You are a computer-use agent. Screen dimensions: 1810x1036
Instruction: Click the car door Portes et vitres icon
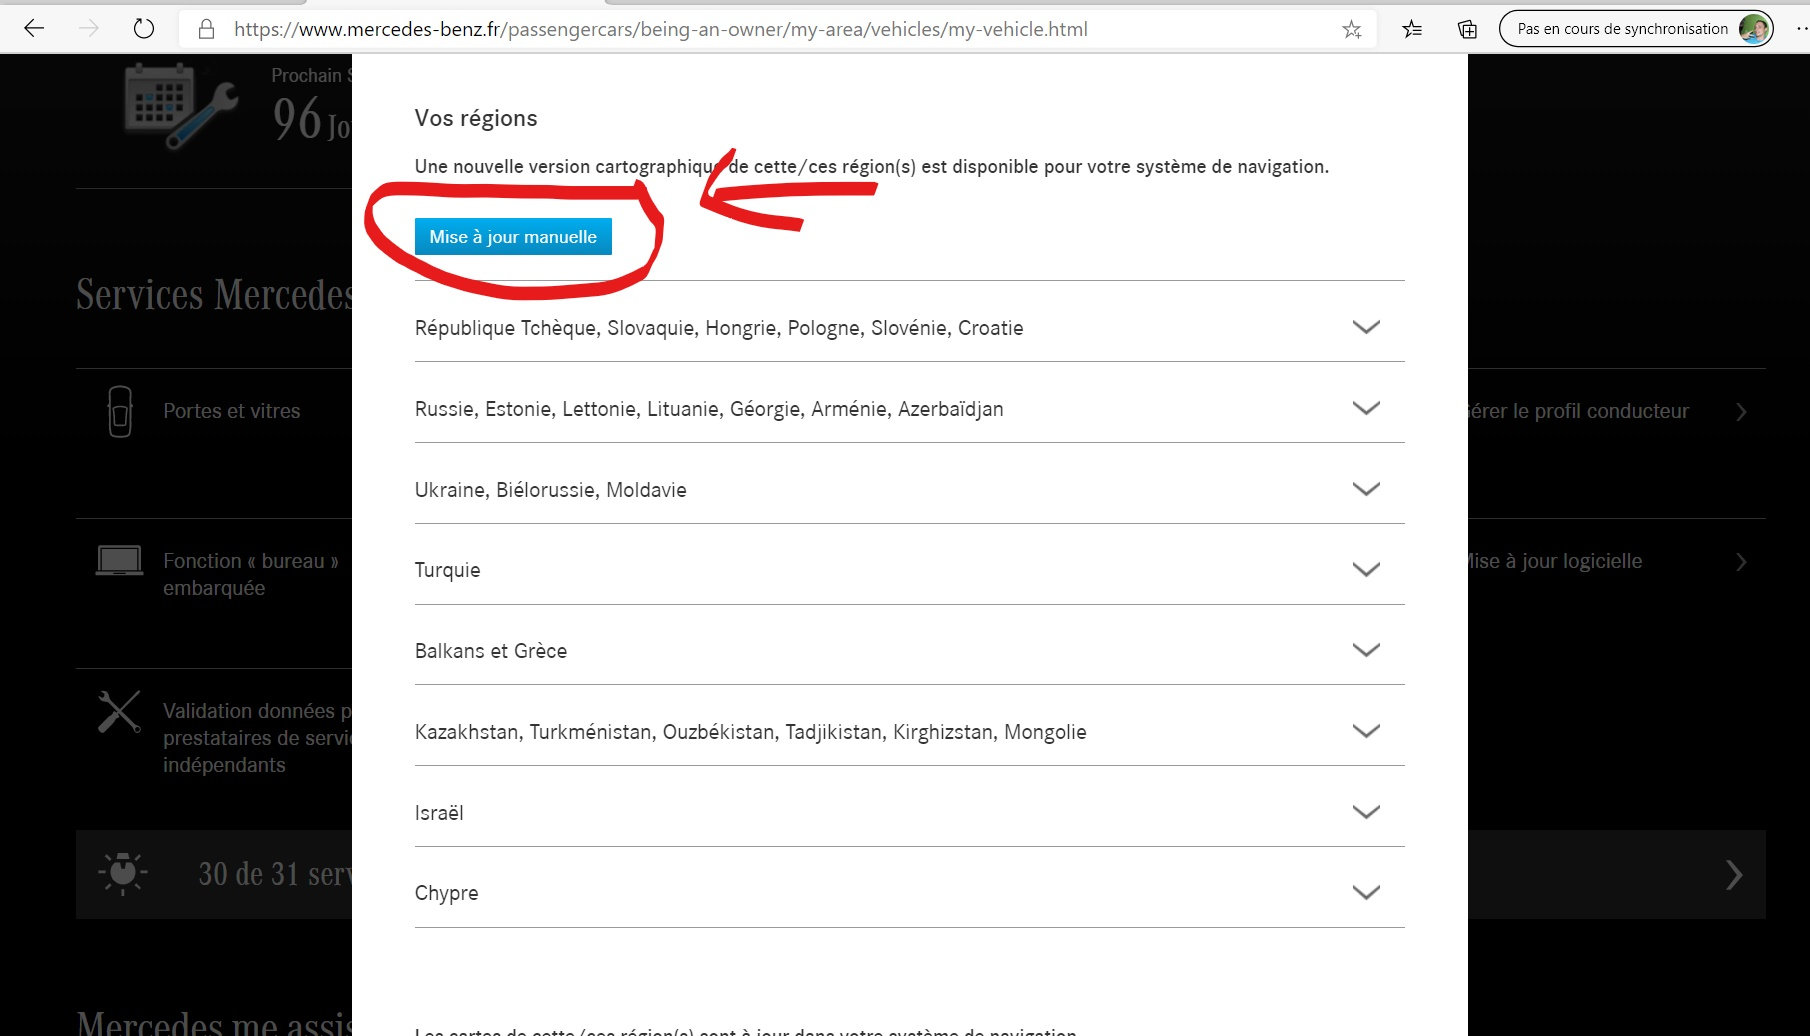pos(120,411)
